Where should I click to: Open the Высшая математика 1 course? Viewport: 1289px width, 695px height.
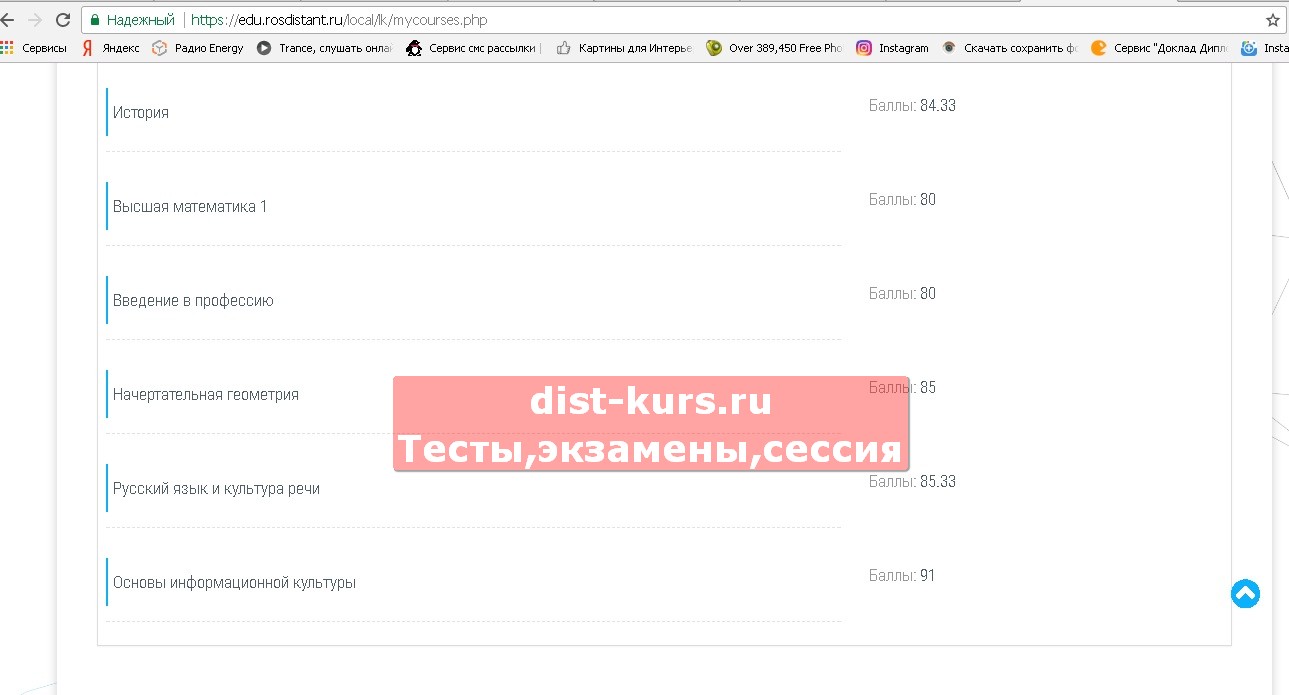(190, 207)
